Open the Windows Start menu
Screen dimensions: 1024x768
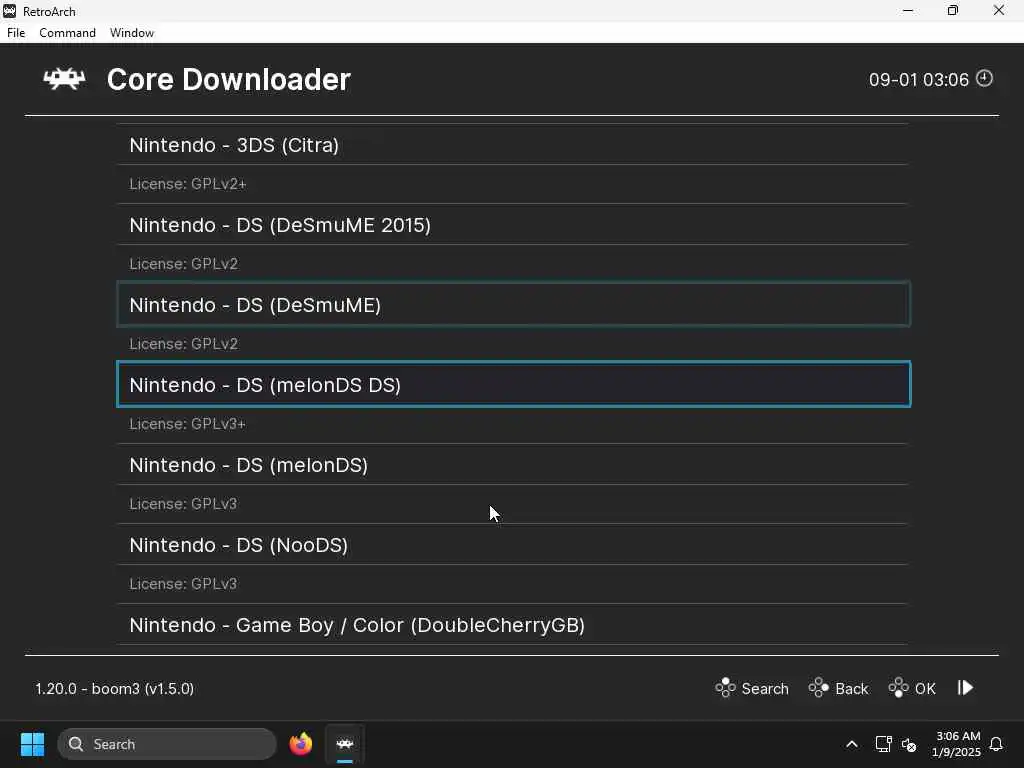32,744
